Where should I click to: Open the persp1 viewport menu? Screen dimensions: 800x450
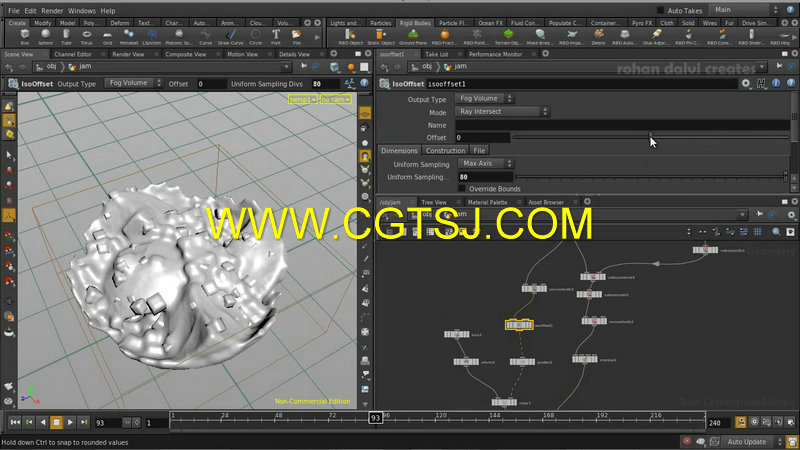click(x=303, y=99)
